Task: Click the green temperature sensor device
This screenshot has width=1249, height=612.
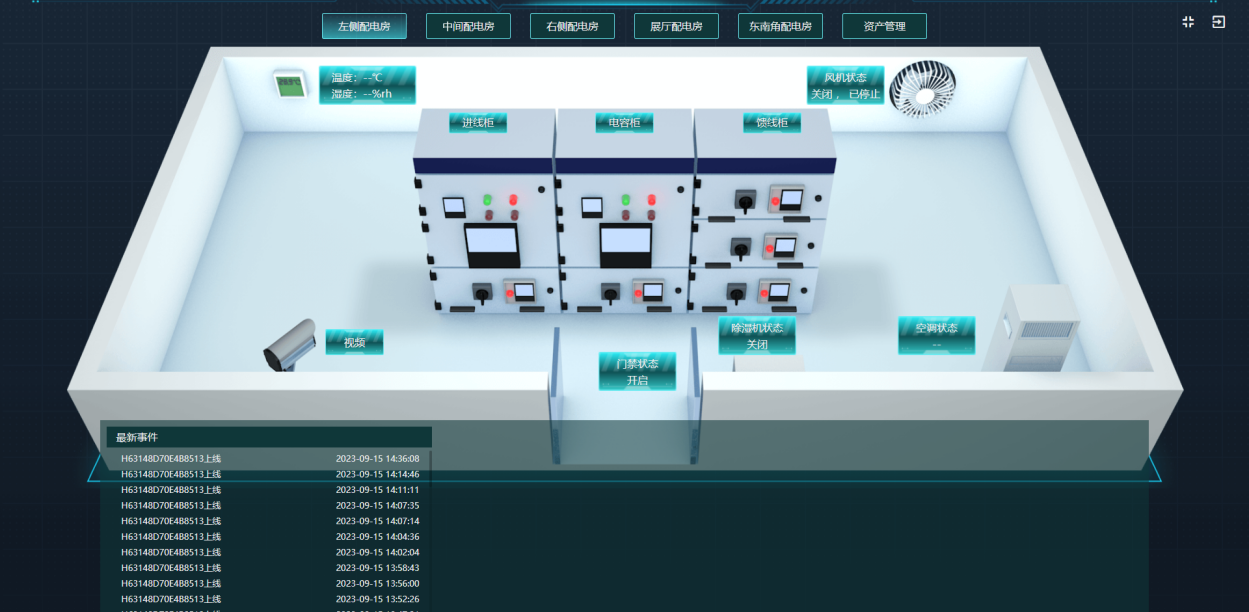Action: point(290,84)
